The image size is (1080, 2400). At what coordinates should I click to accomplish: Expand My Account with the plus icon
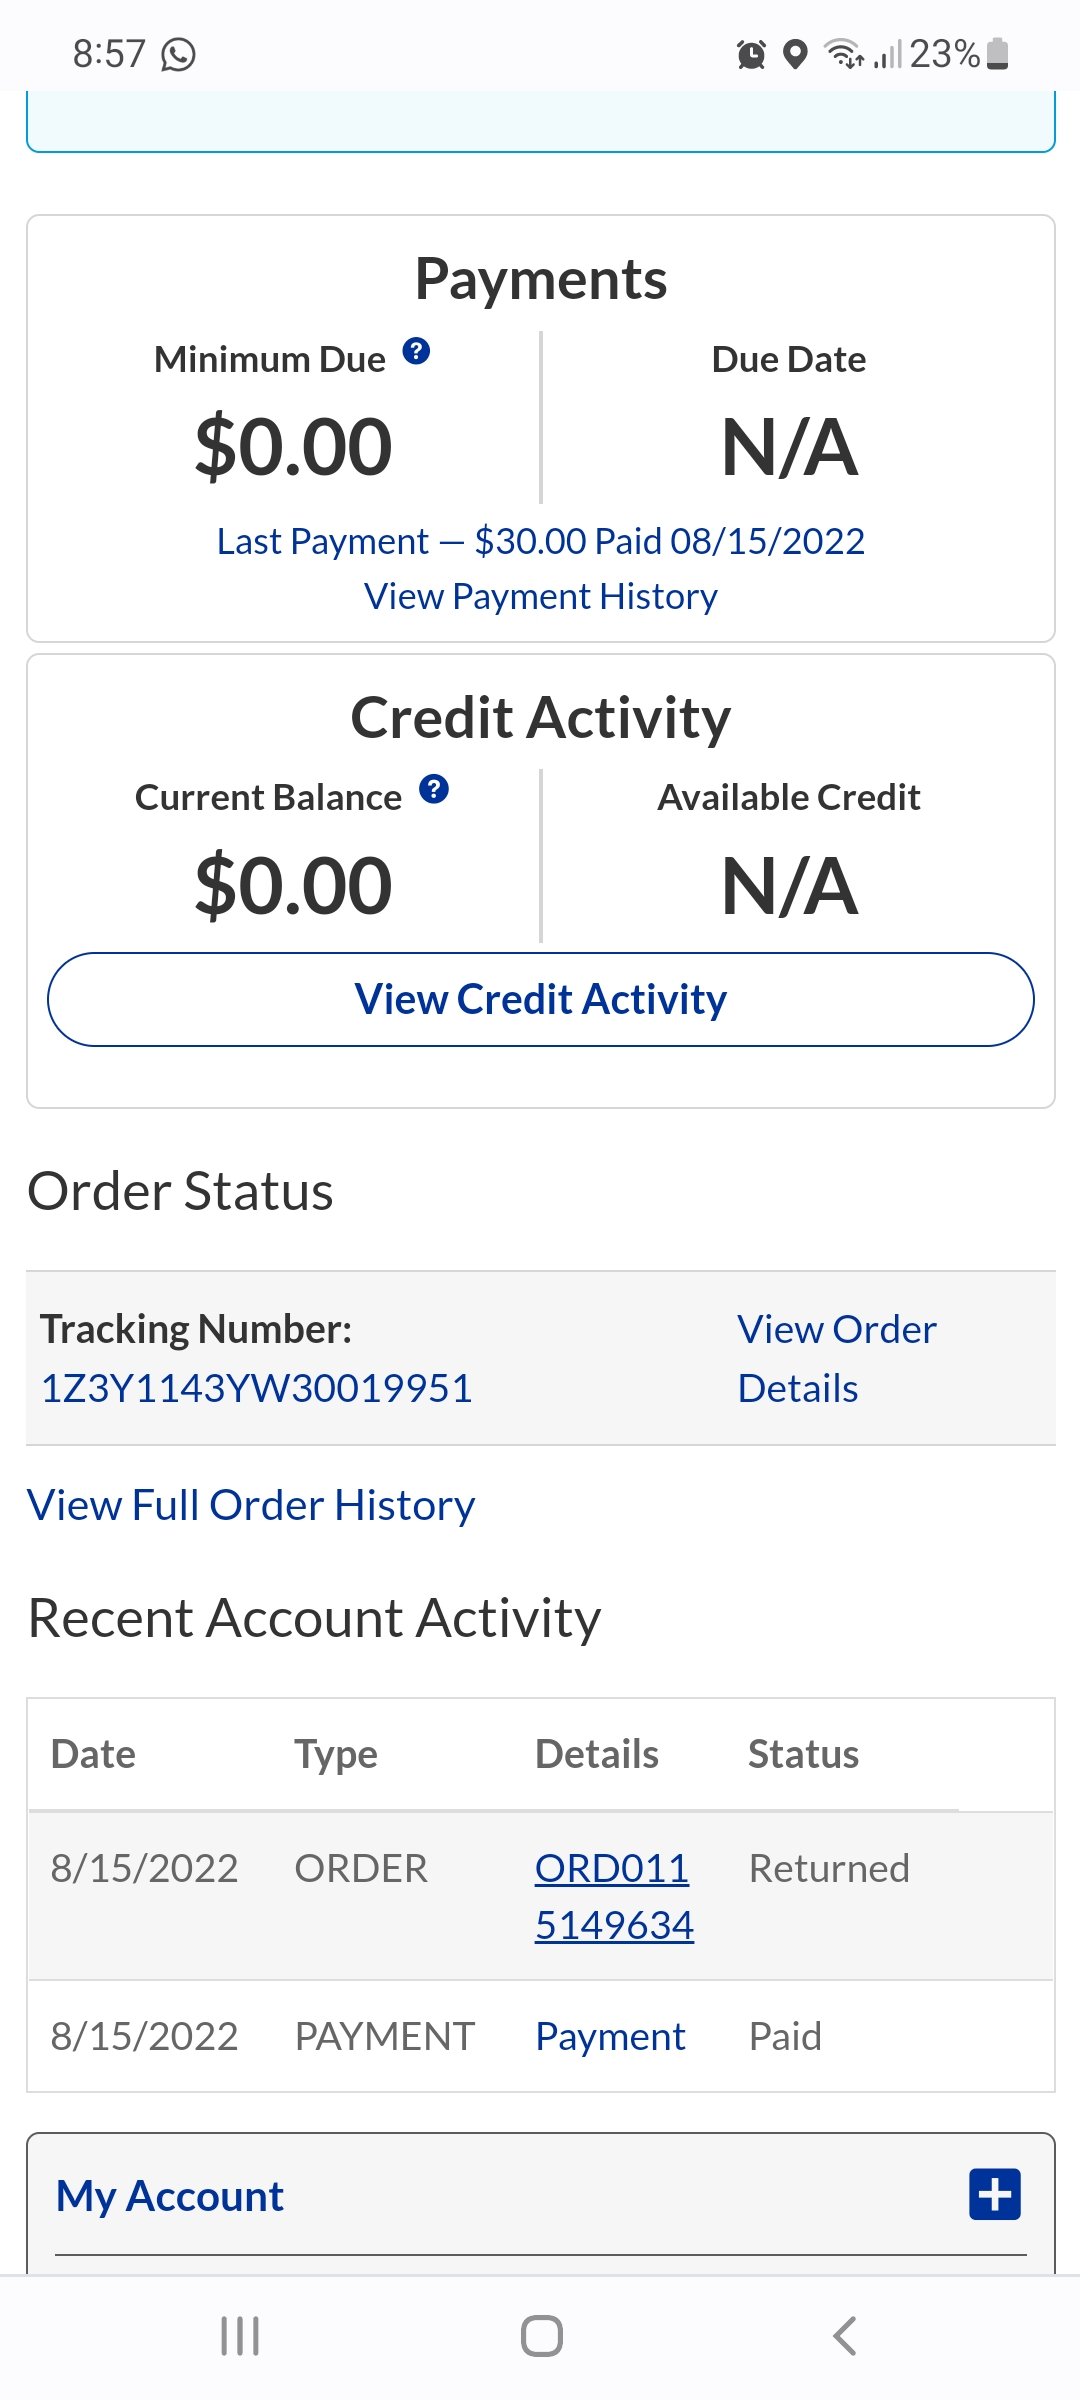point(994,2194)
